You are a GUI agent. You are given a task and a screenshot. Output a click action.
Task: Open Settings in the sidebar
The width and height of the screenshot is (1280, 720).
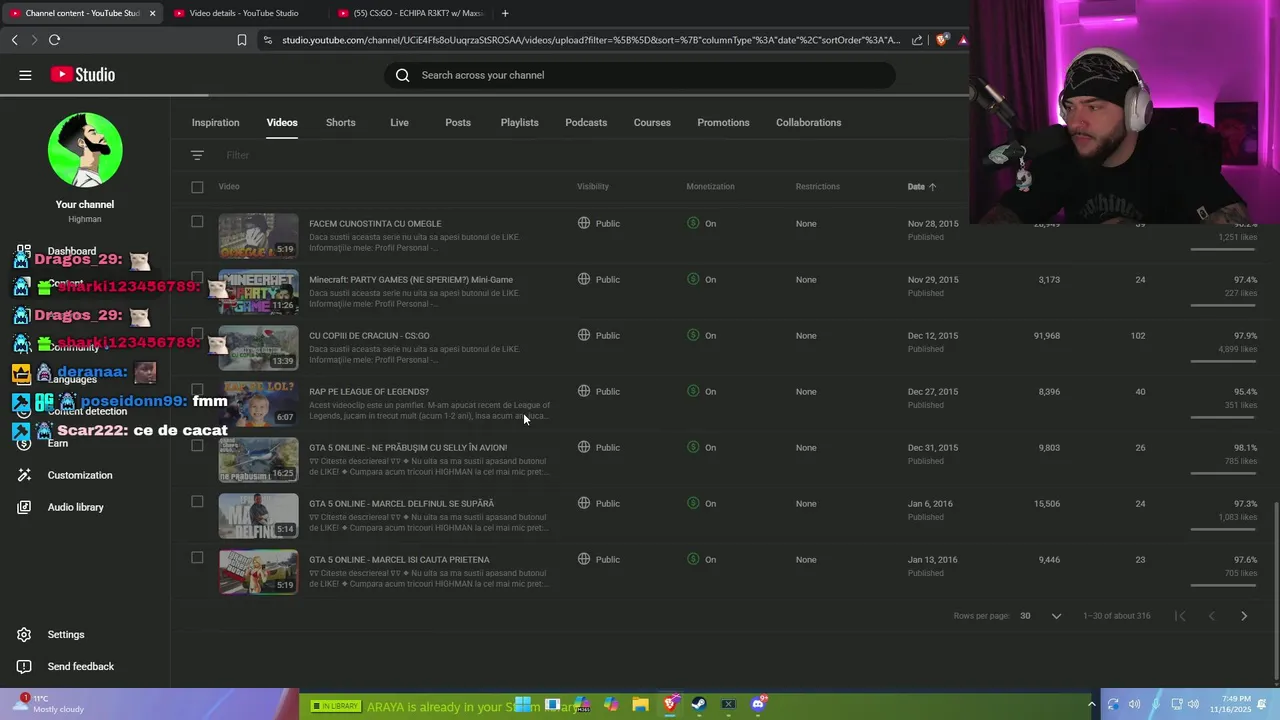[66, 635]
